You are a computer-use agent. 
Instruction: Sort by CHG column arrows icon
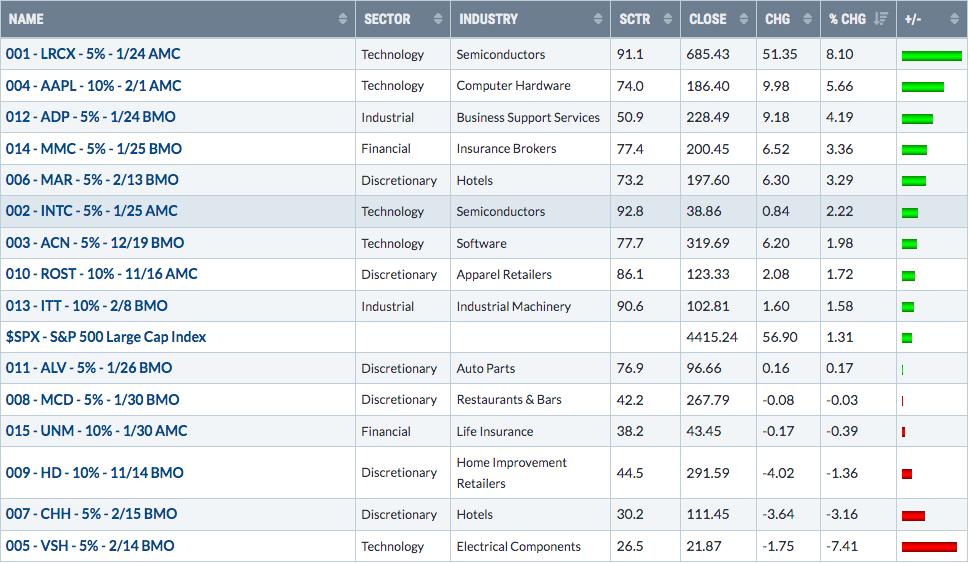(808, 19)
